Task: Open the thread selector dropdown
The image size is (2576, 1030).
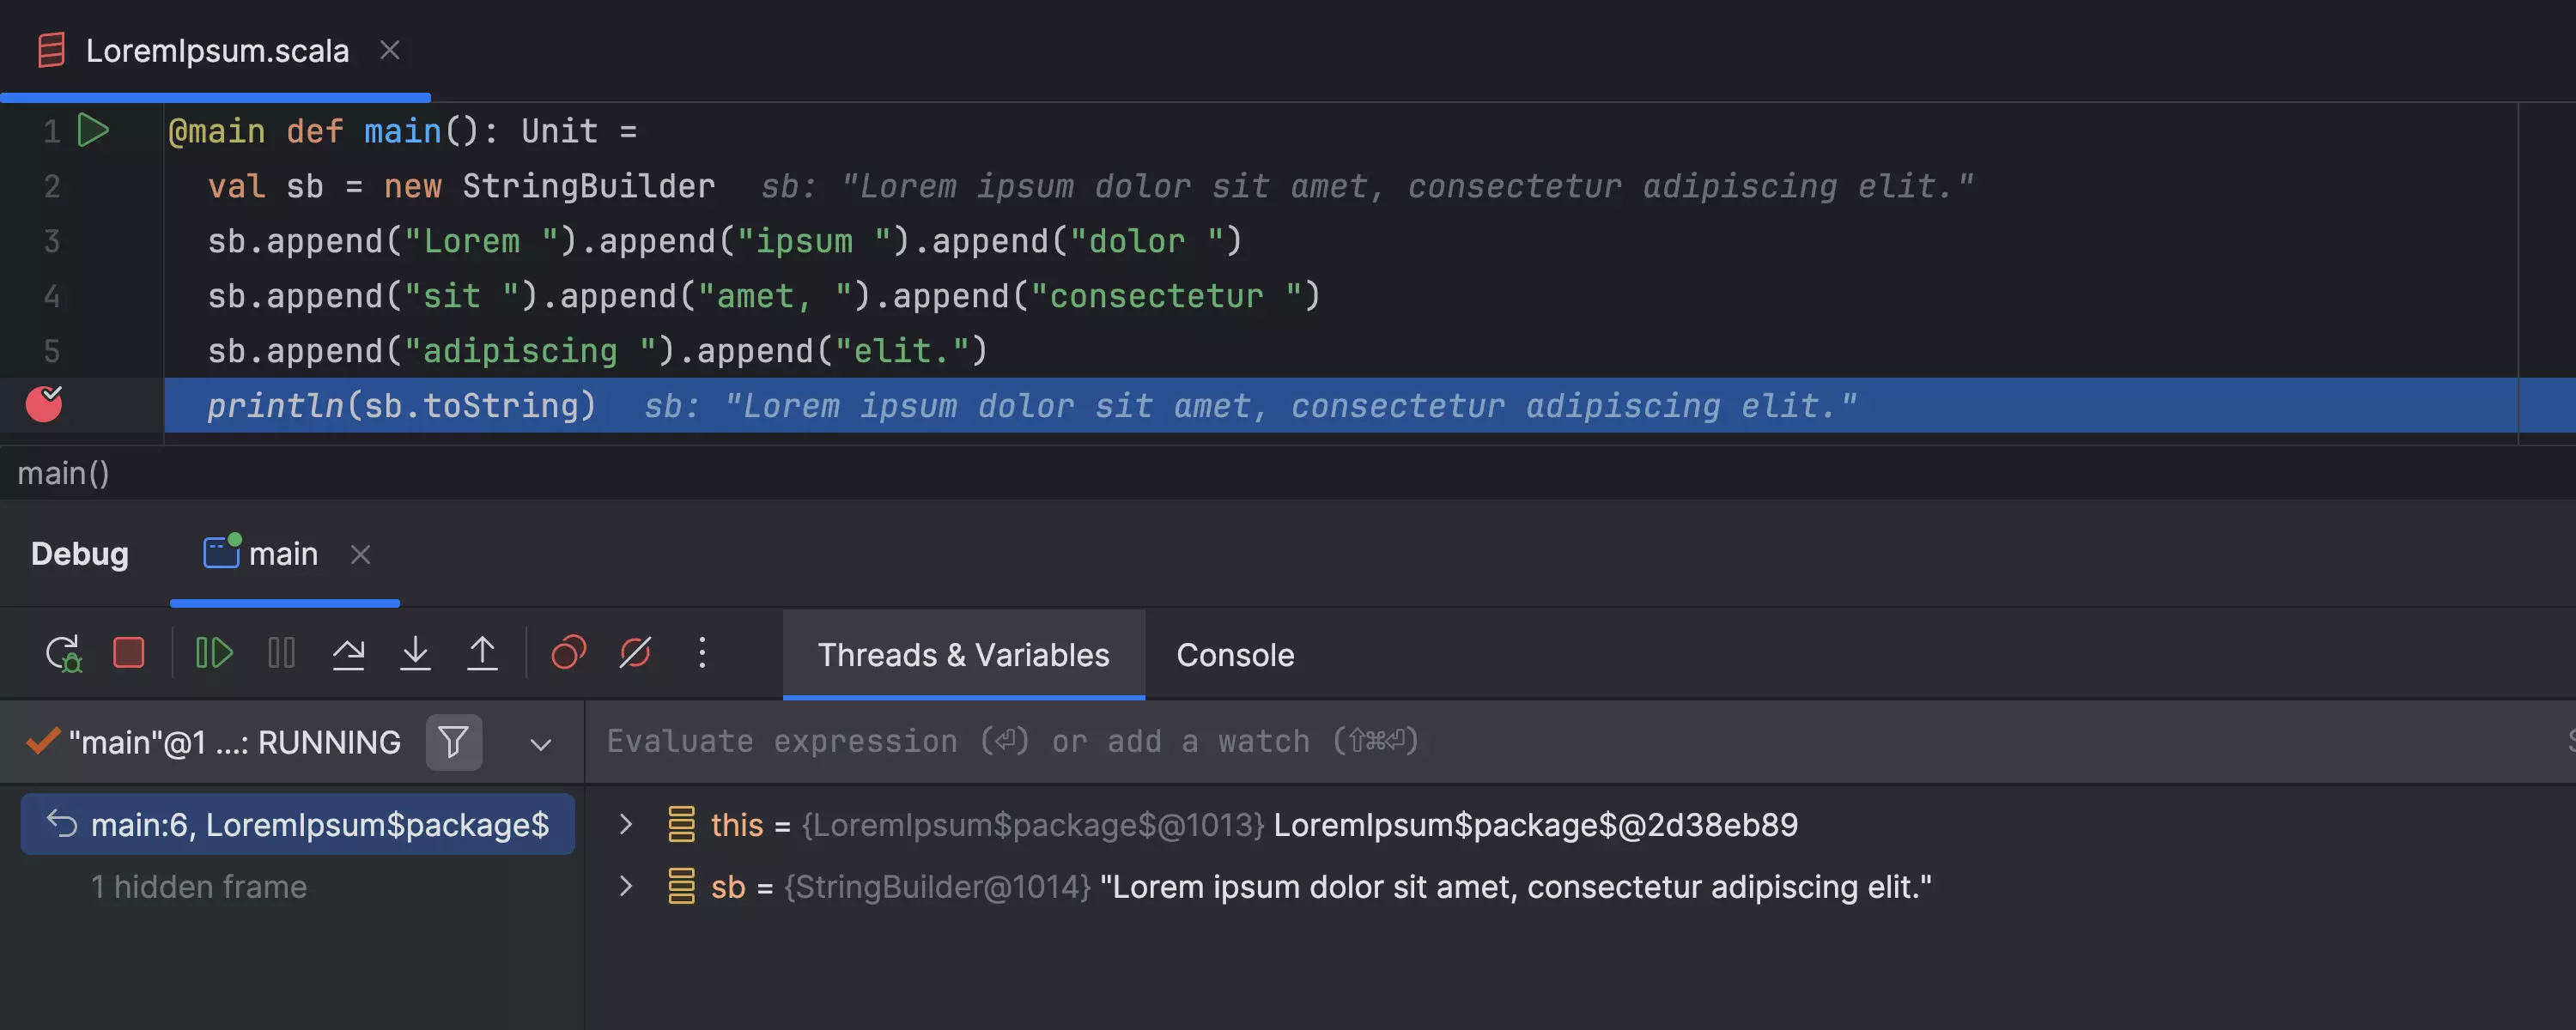Action: coord(540,744)
